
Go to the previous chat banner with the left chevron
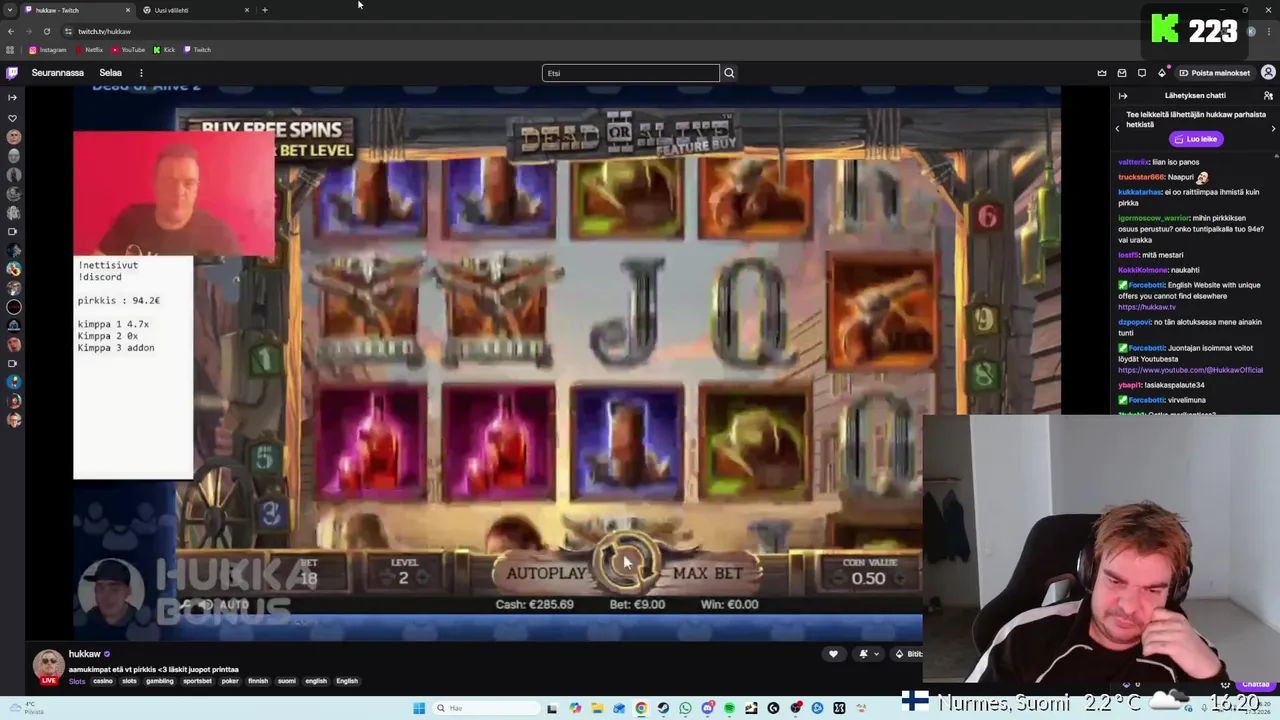1117,129
